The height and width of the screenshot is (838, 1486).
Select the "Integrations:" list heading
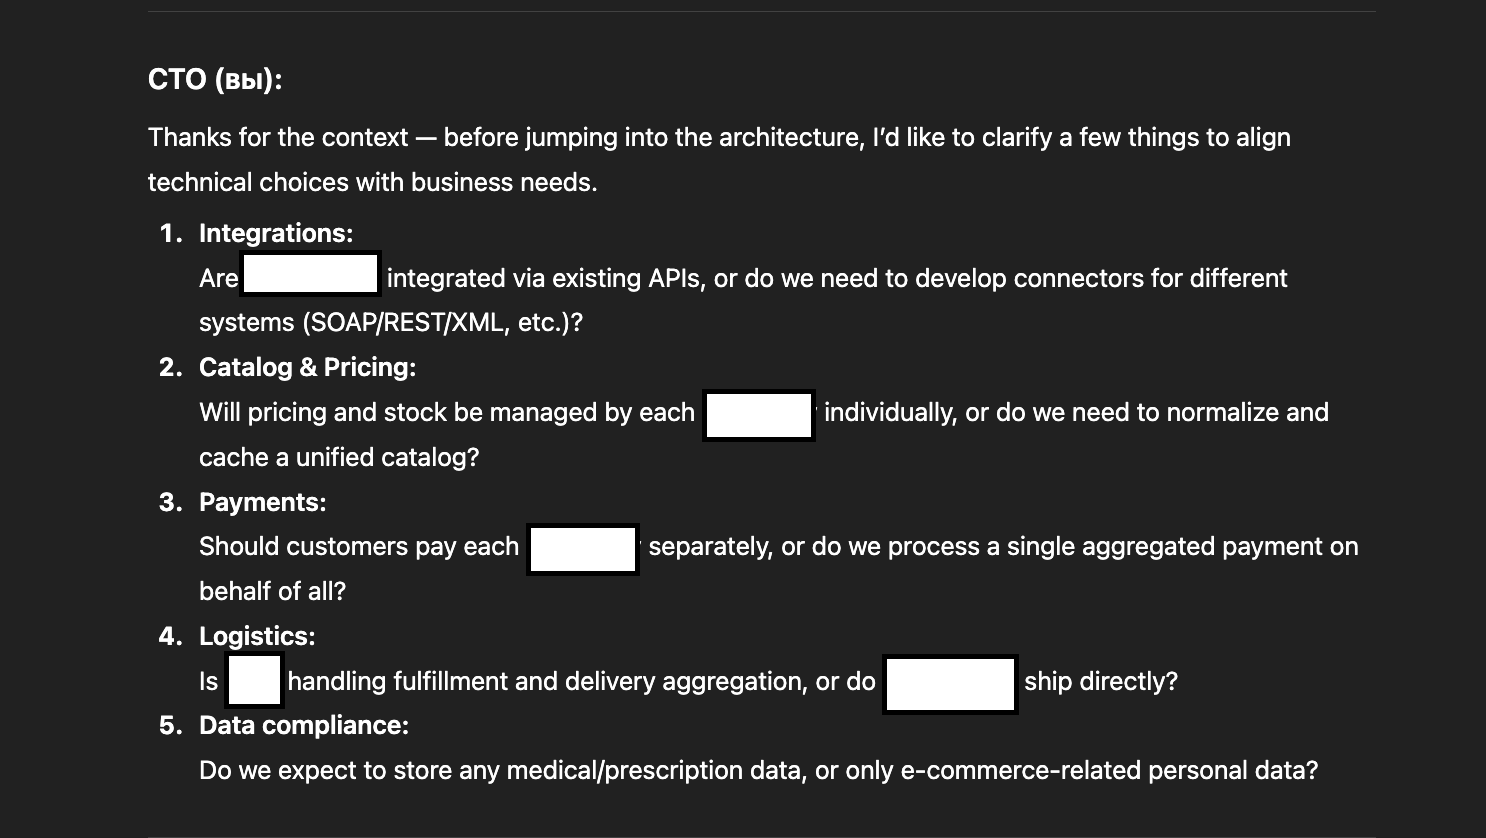coord(276,233)
